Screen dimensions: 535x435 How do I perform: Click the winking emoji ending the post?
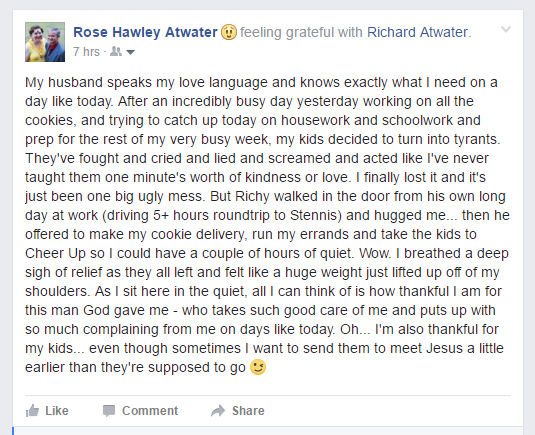tap(258, 367)
